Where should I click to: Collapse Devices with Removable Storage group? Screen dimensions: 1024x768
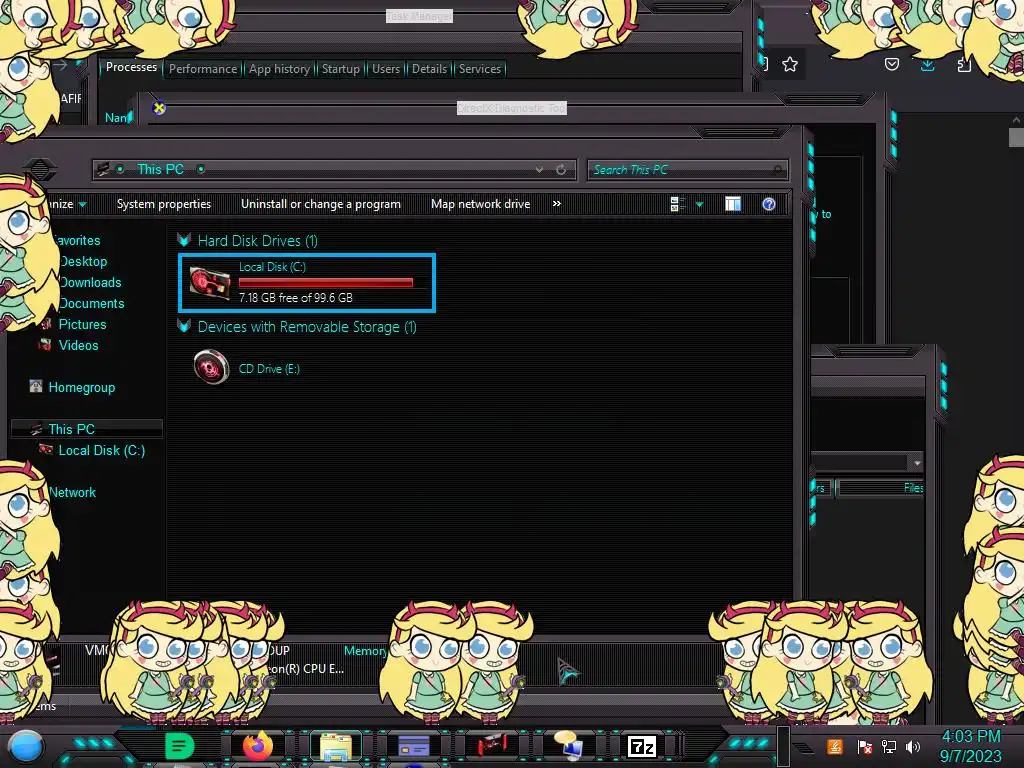(x=184, y=327)
